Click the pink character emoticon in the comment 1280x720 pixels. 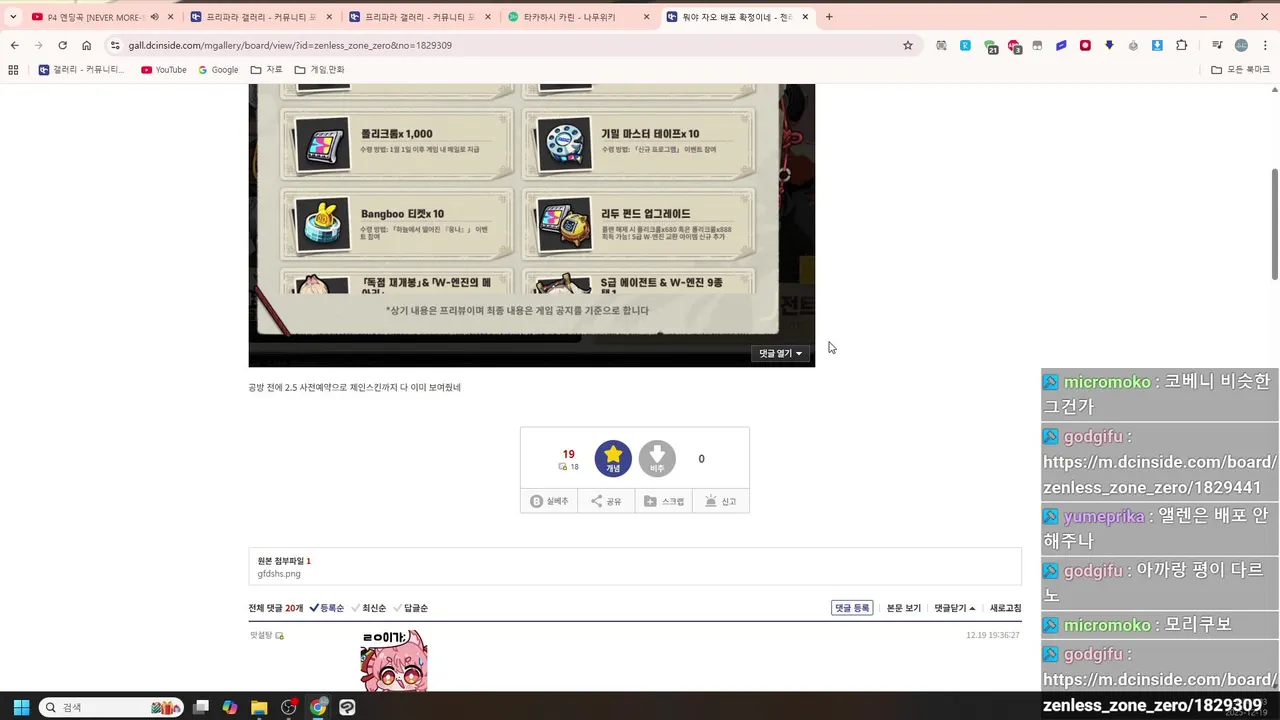[x=394, y=660]
